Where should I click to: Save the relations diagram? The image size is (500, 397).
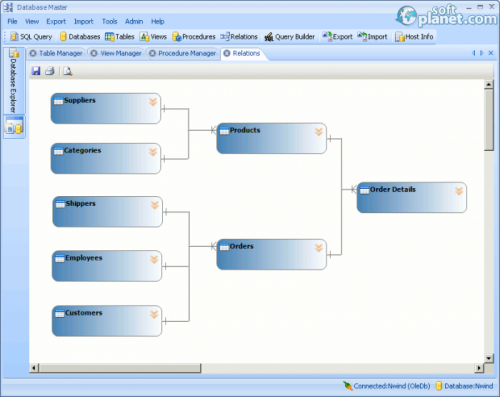tap(36, 71)
